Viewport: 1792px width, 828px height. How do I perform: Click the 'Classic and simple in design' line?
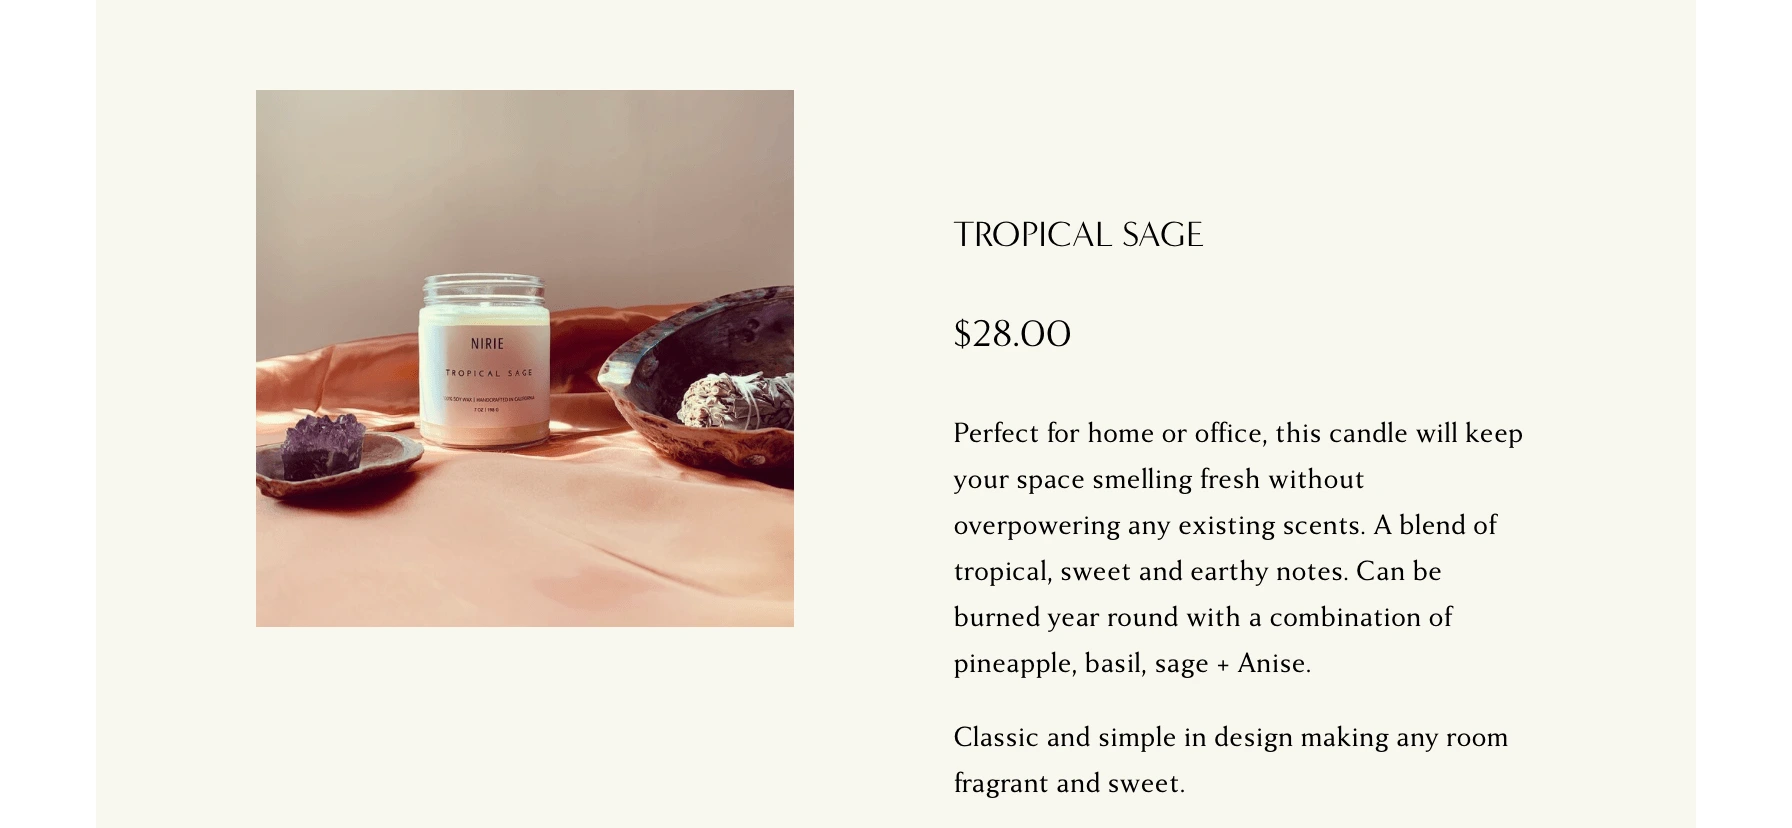point(1230,737)
